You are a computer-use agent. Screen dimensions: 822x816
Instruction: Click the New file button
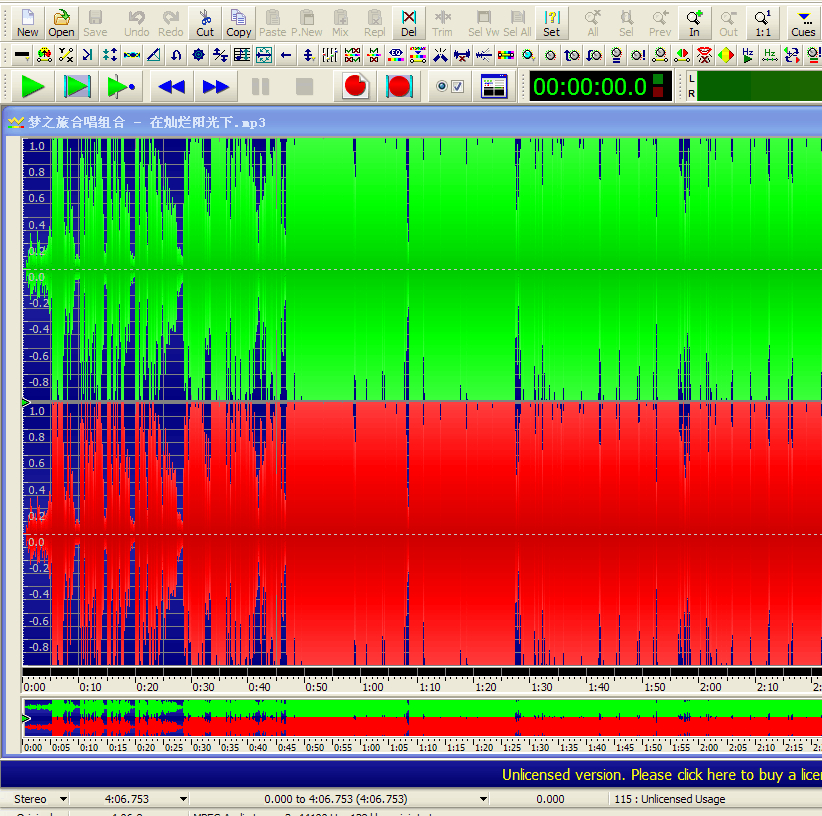pos(28,22)
